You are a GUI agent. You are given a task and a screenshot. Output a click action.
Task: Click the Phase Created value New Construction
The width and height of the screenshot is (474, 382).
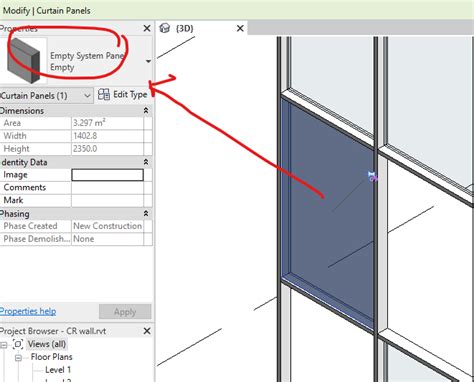coord(107,226)
